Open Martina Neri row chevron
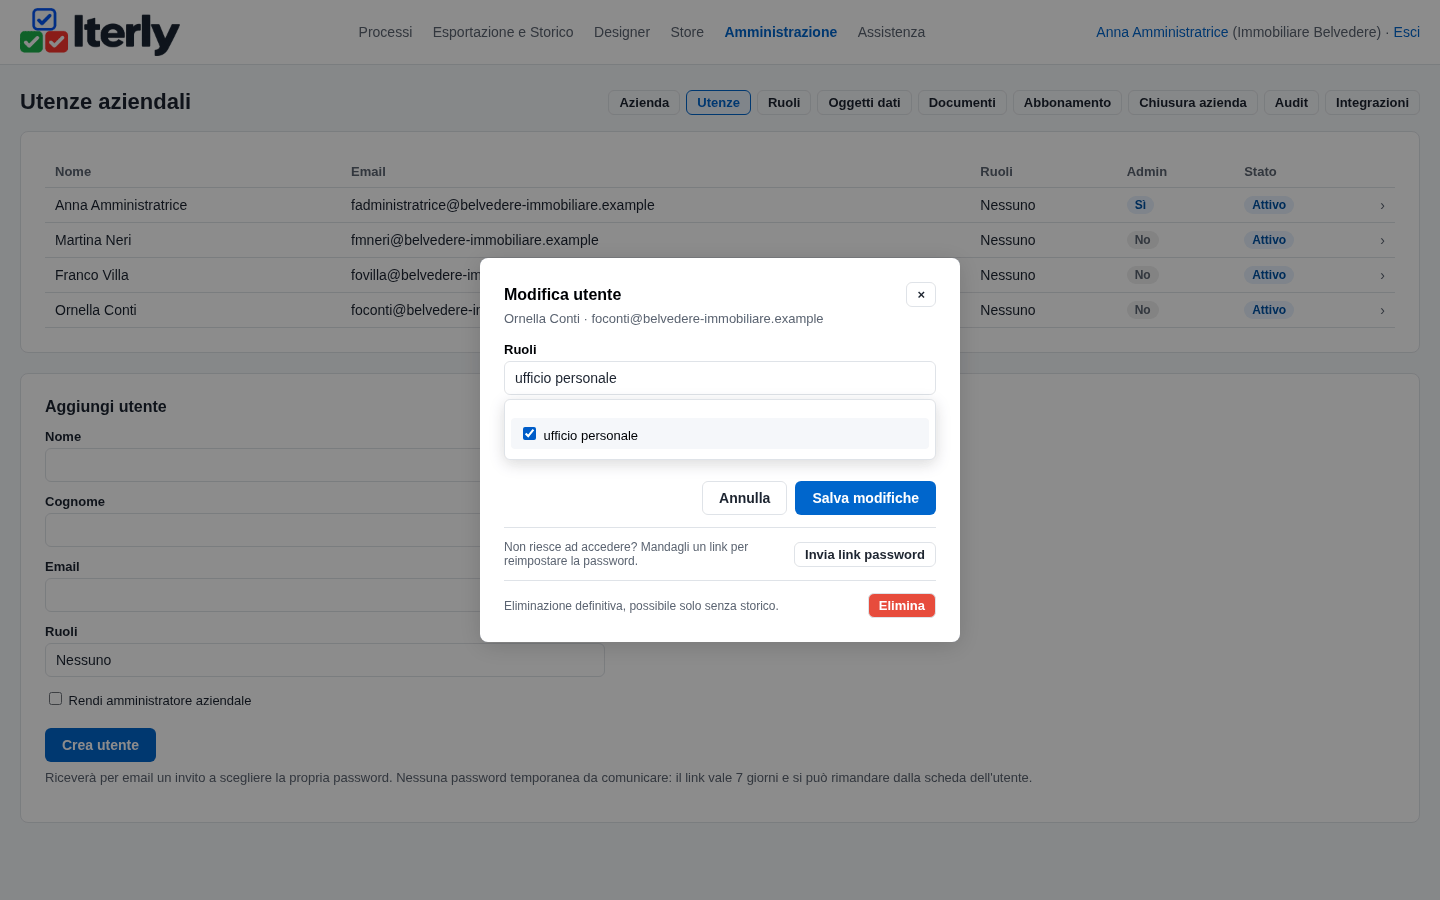The height and width of the screenshot is (900, 1440). (x=1382, y=240)
